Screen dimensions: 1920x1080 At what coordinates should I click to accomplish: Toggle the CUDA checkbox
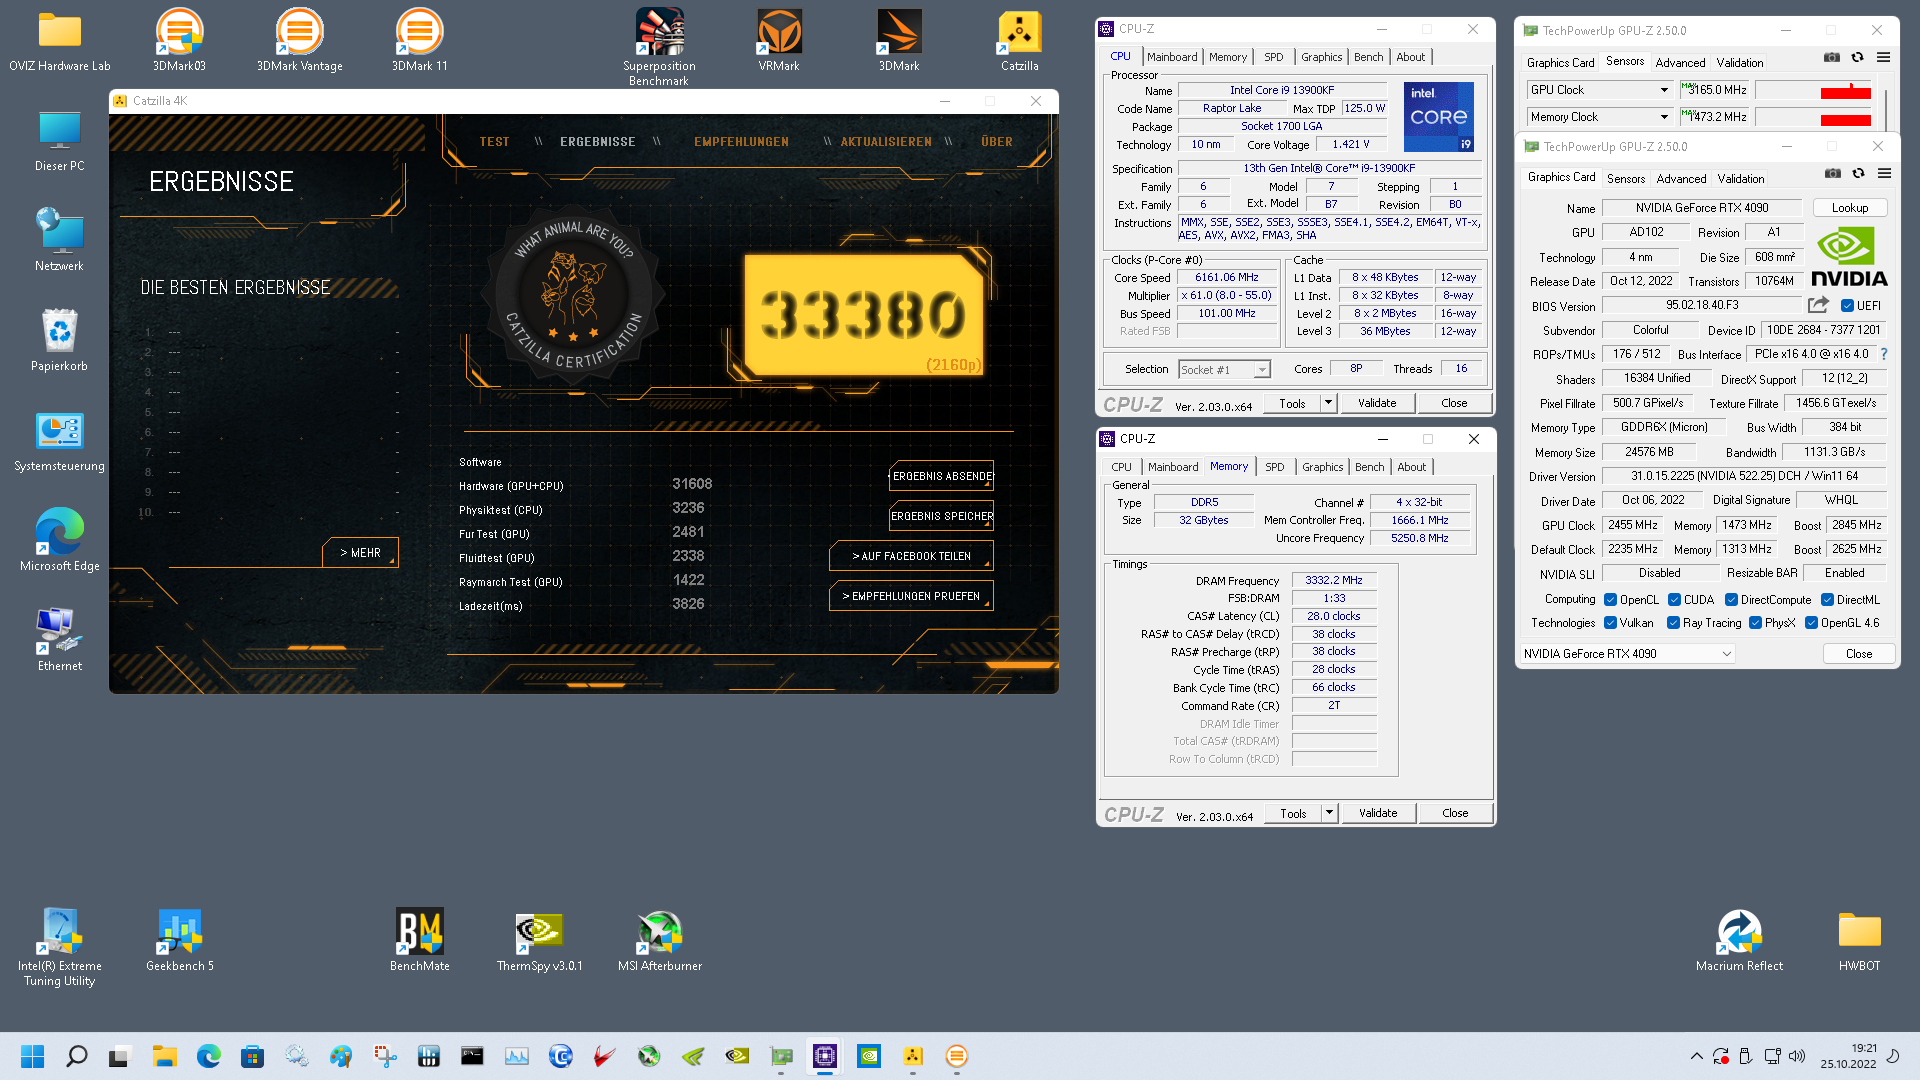tap(1674, 600)
